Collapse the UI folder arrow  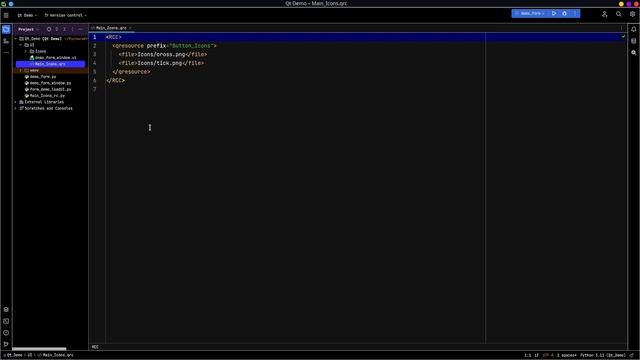[21, 45]
